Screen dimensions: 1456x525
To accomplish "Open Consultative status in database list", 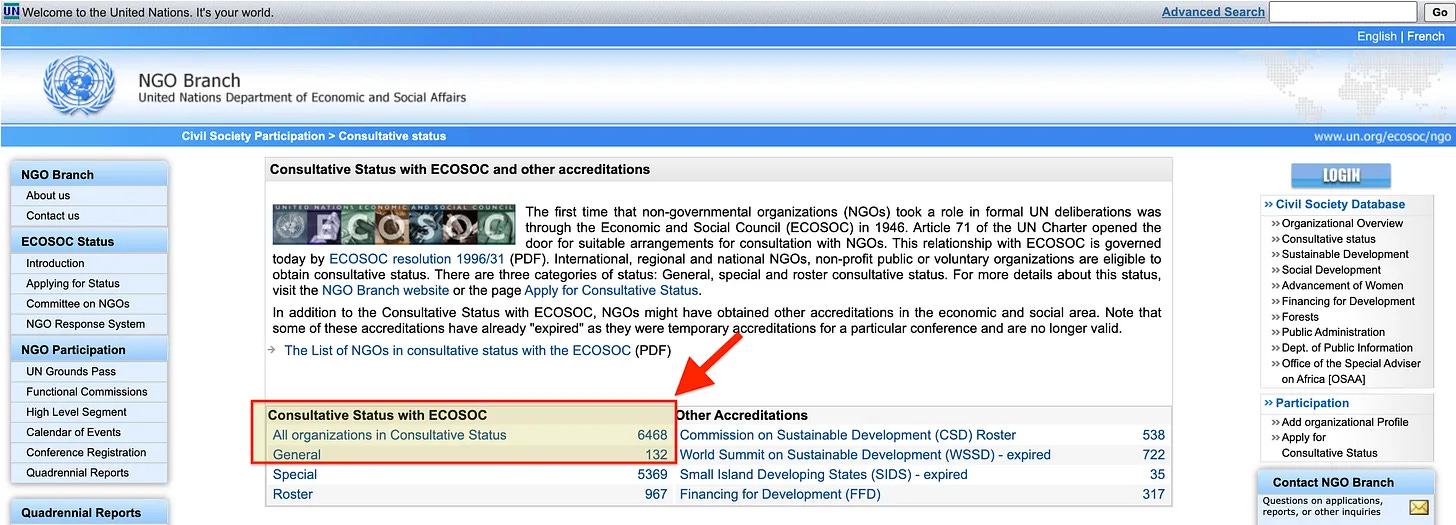I will [1329, 239].
